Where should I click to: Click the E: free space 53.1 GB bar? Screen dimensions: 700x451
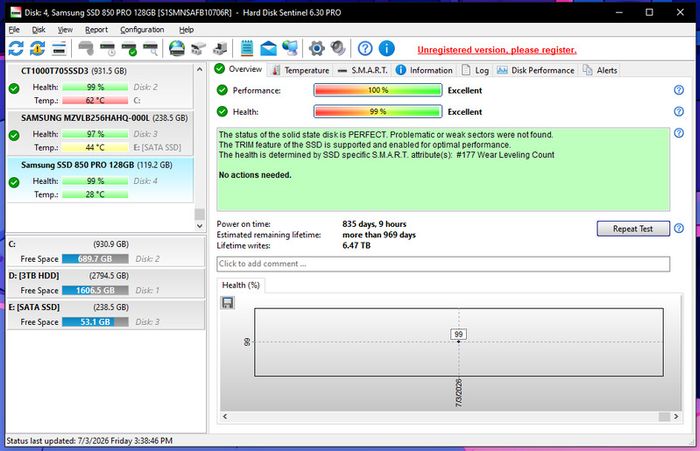coord(95,322)
